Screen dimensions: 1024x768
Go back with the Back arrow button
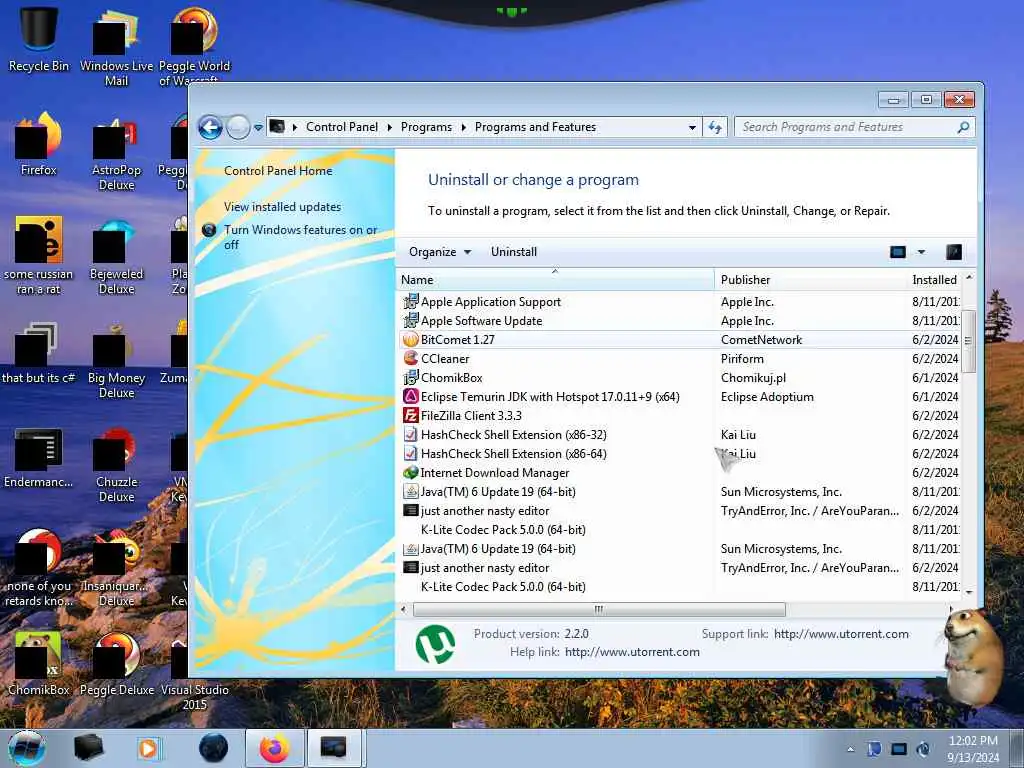[x=210, y=127]
